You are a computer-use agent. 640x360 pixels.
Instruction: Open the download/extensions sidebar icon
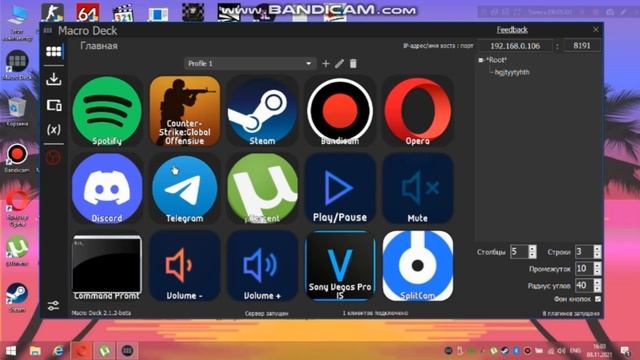coord(53,79)
